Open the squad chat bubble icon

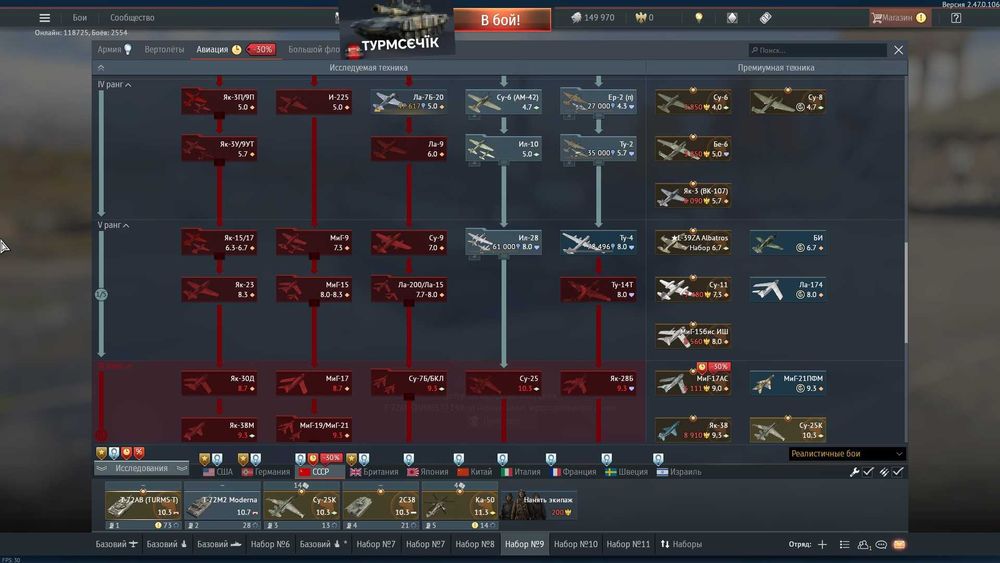point(881,545)
